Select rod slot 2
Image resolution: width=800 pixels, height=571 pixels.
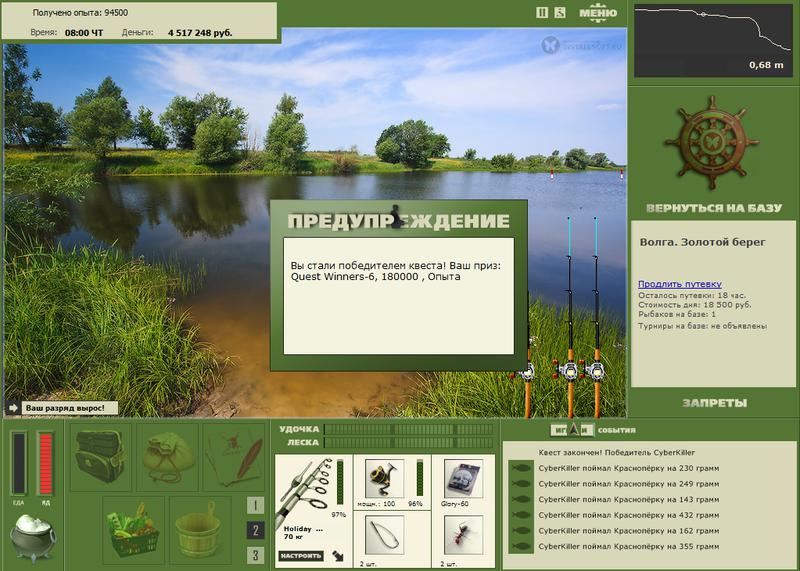point(256,530)
